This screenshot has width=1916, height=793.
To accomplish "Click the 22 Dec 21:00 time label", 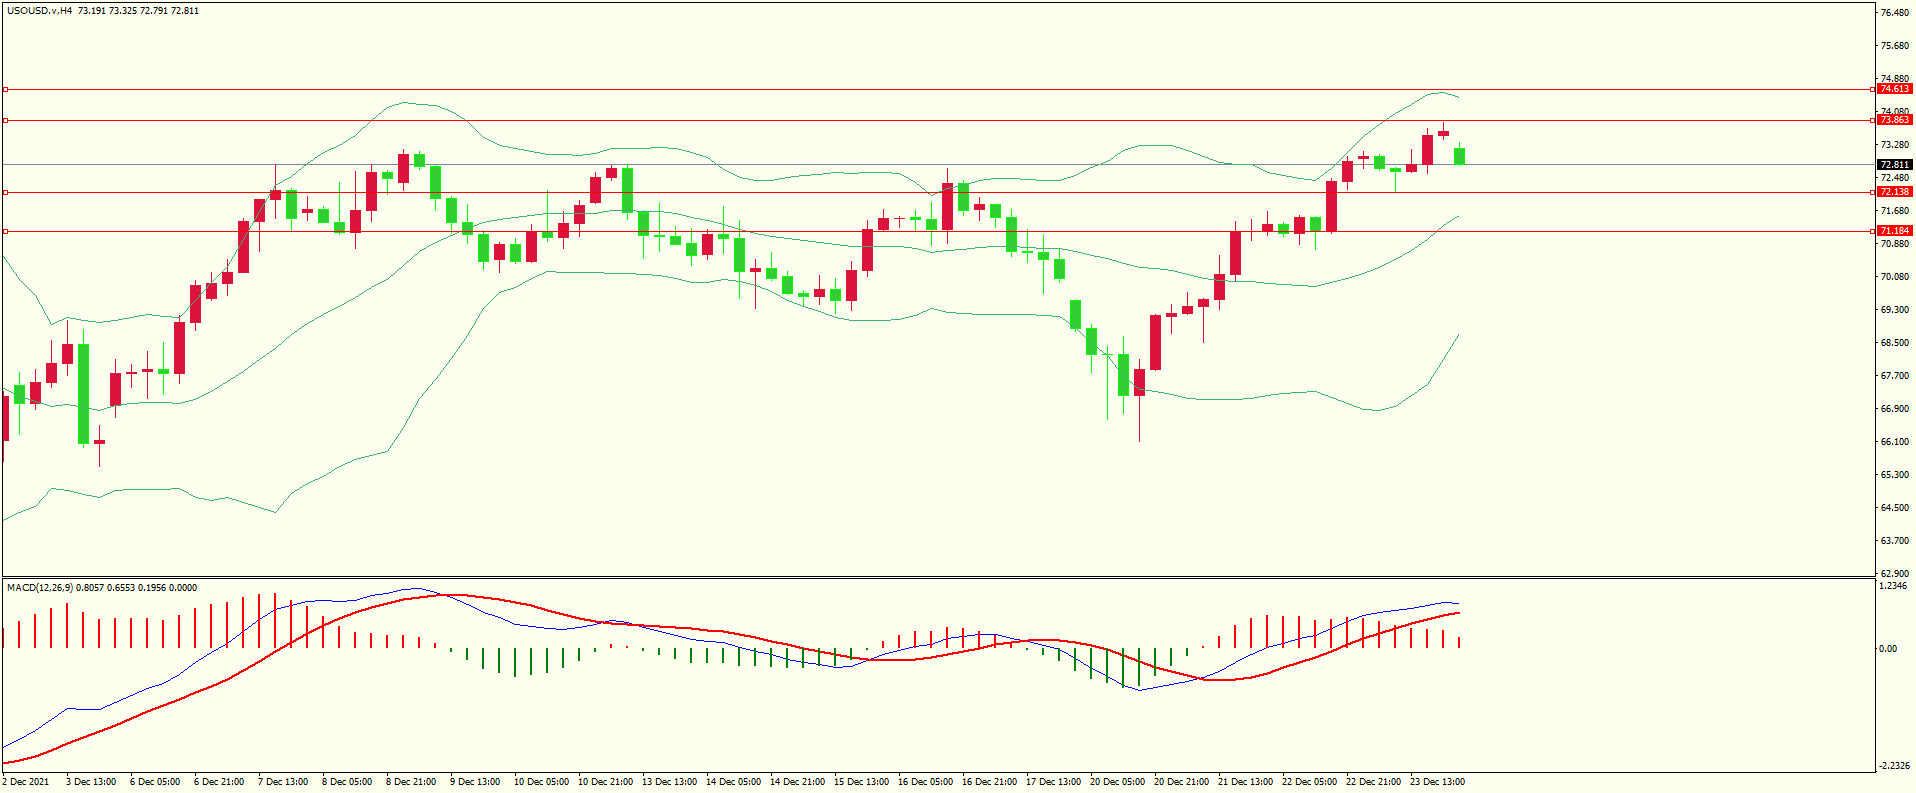I will pyautogui.click(x=1373, y=782).
